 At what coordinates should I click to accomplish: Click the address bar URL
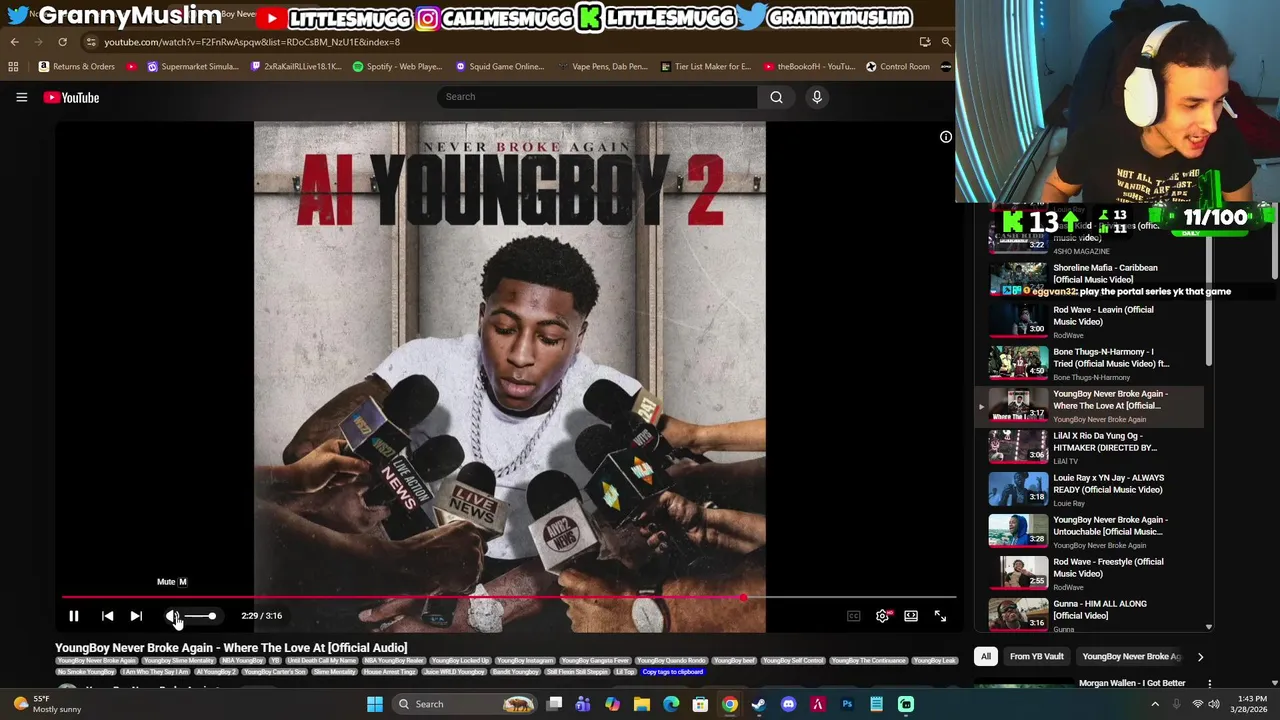point(252,42)
